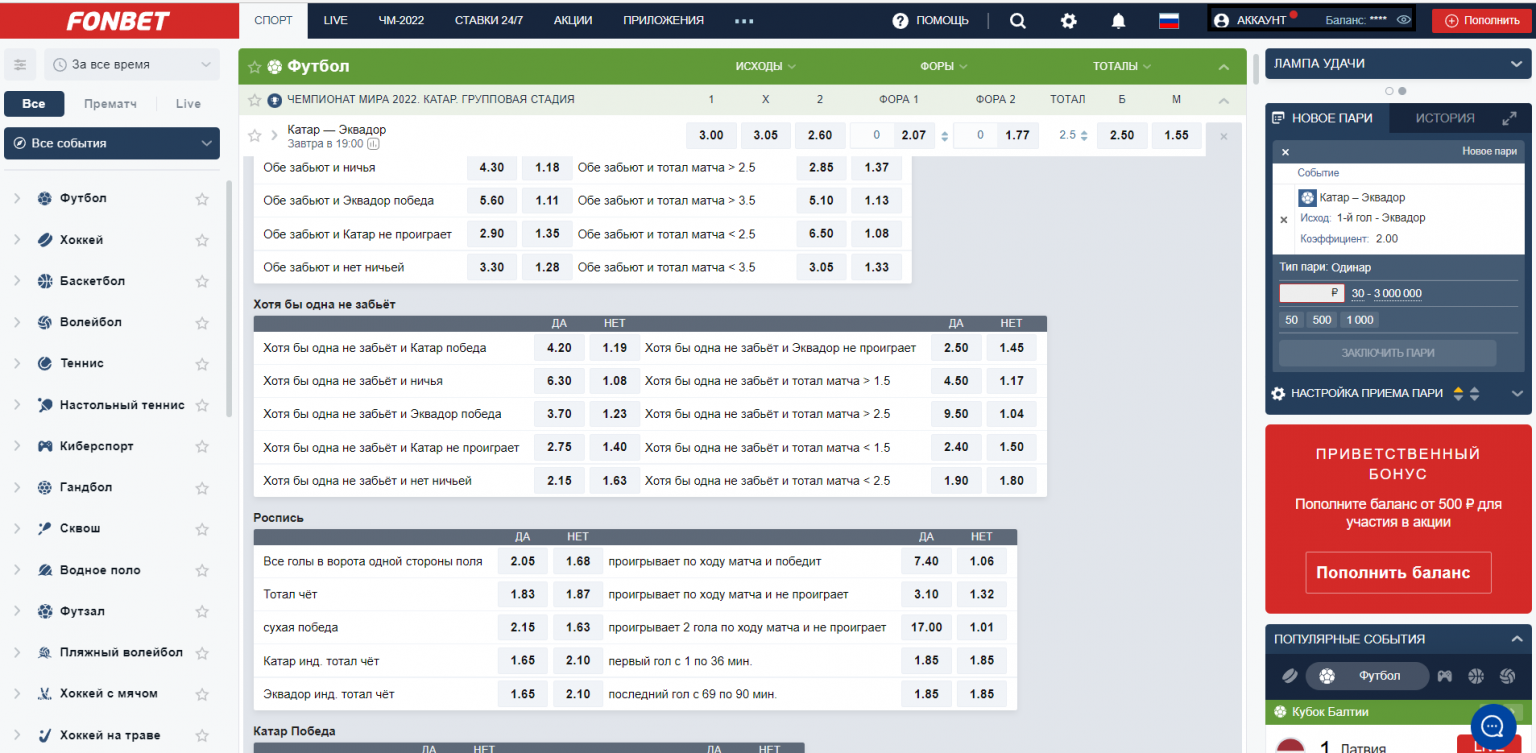Favorite Хоккей in the sidebar with star
The image size is (1536, 753).
(202, 240)
